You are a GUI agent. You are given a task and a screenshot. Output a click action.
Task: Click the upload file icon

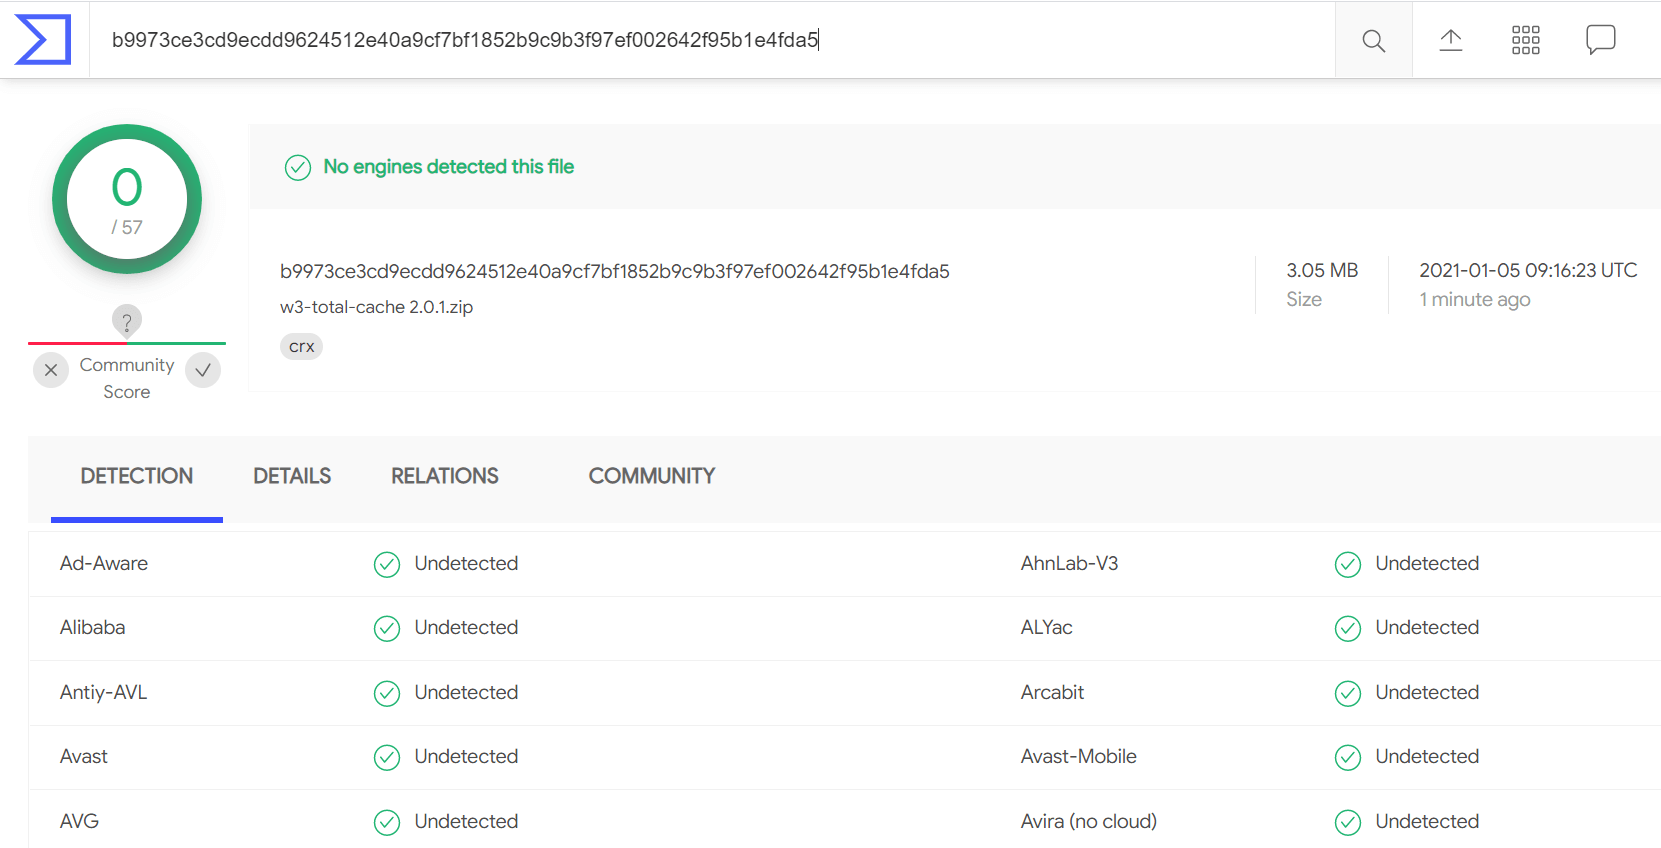[x=1450, y=40]
